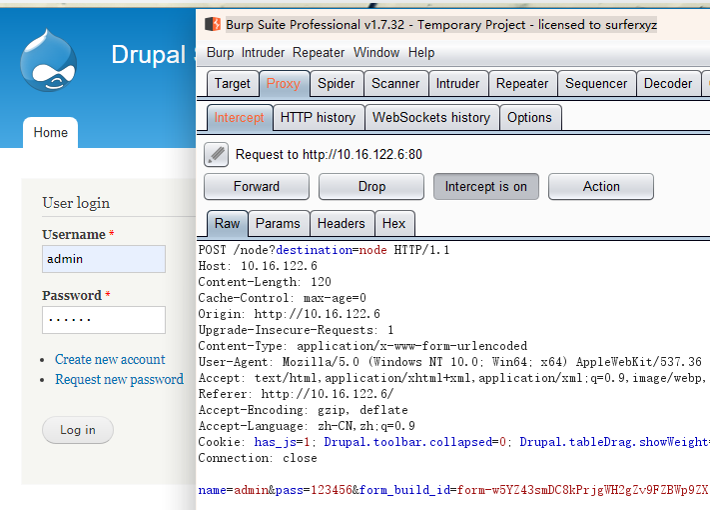
Task: Click the Host: 10.16.122.6 header line
Action: tap(258, 266)
